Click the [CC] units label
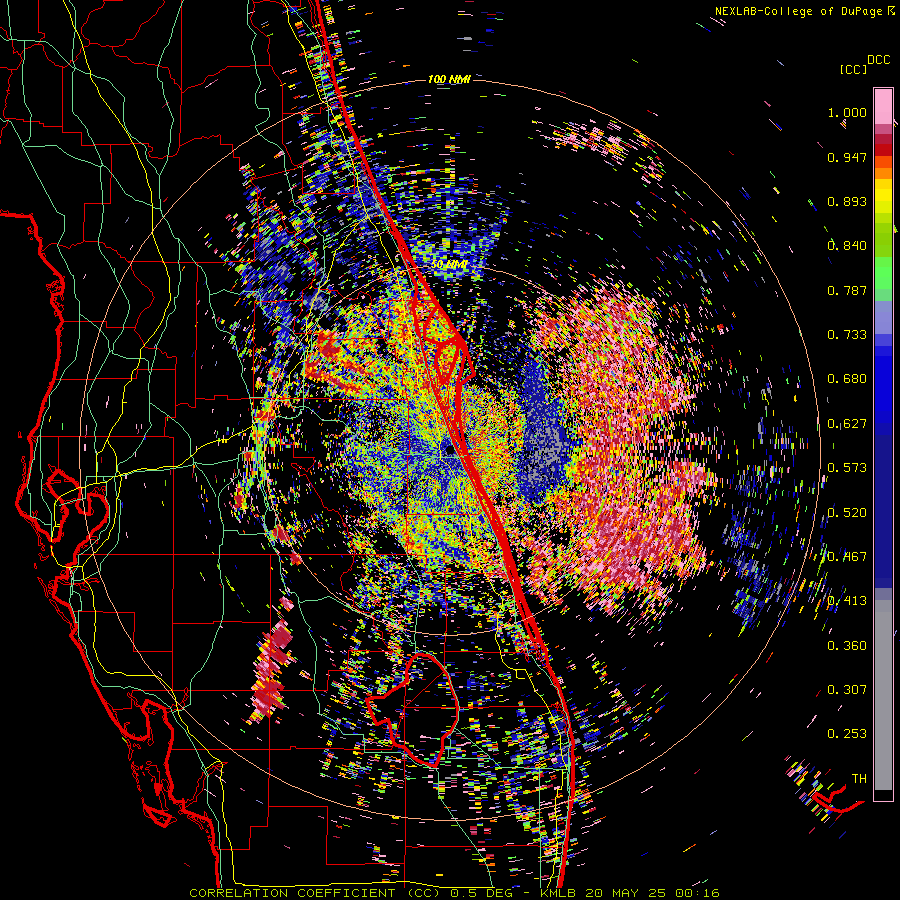 (853, 69)
